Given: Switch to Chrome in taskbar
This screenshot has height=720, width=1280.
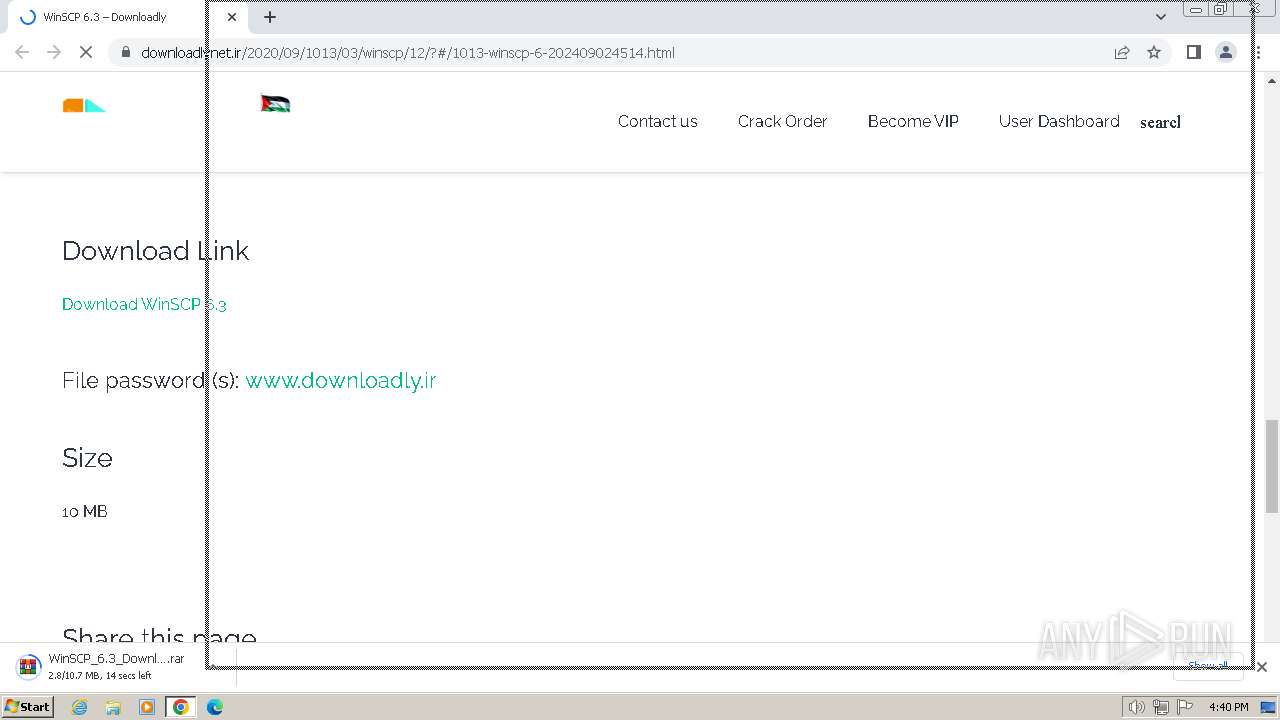Looking at the screenshot, I should tap(181, 707).
